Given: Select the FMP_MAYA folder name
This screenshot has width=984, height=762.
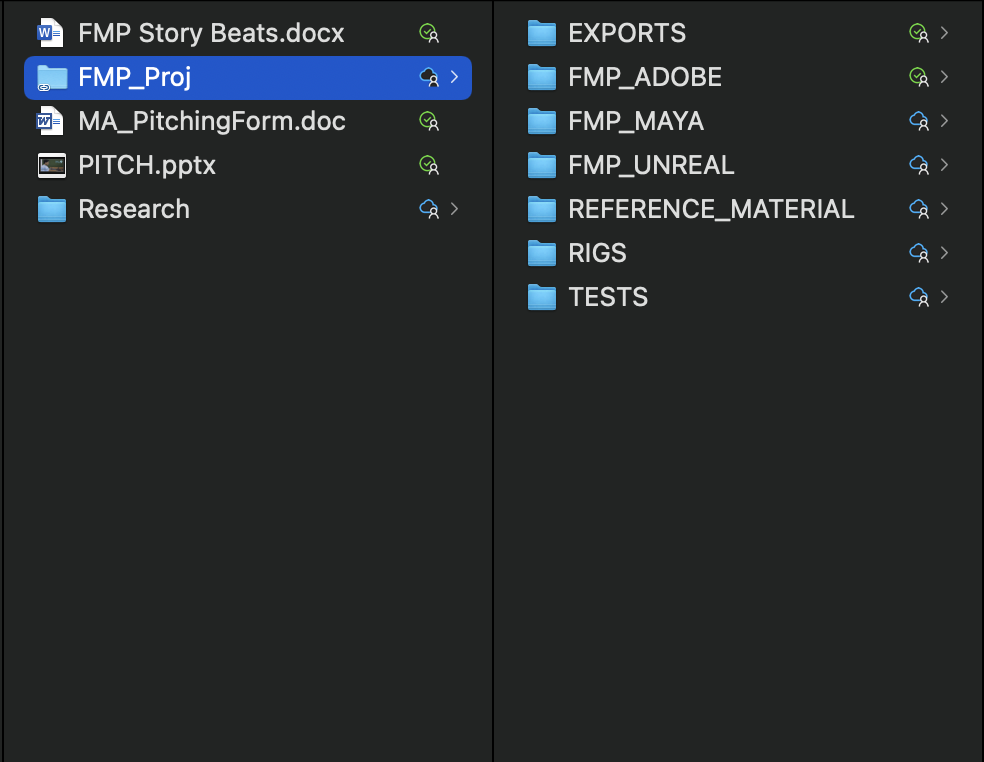Looking at the screenshot, I should coord(636,121).
